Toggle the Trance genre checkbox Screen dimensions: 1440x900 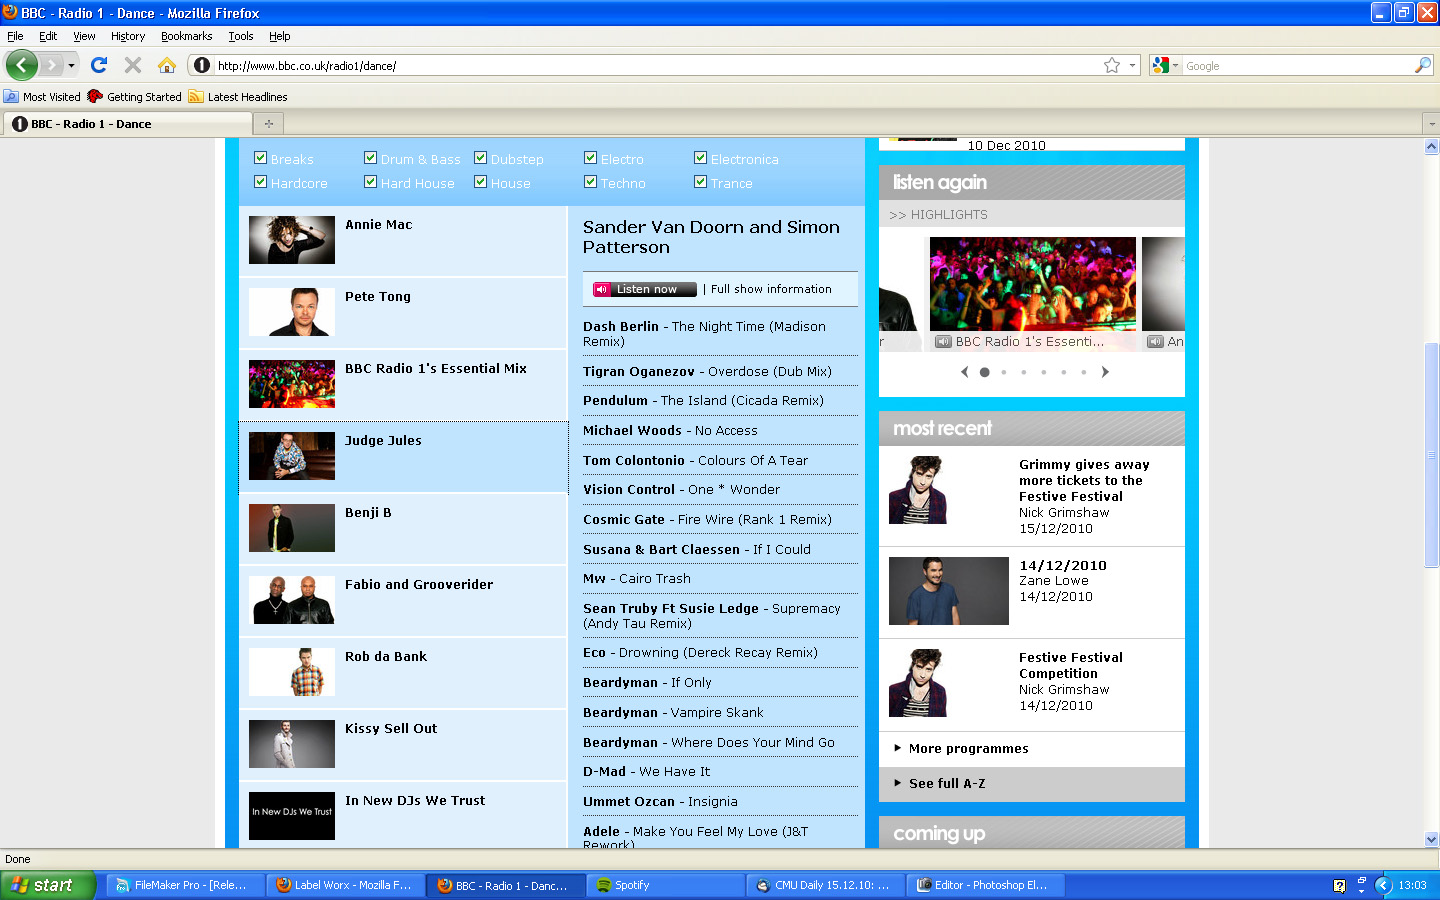click(x=701, y=182)
